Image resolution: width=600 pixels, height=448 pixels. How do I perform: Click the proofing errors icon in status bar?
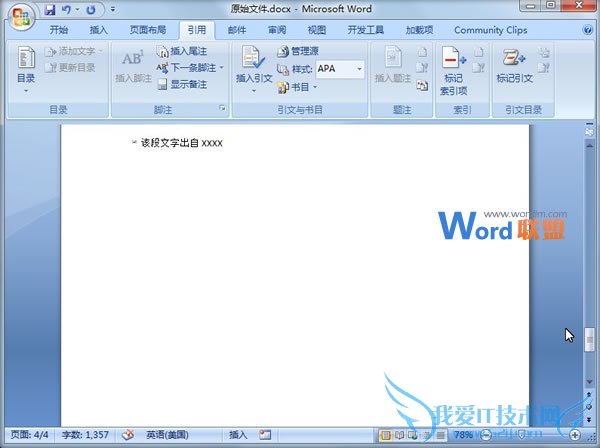click(128, 435)
